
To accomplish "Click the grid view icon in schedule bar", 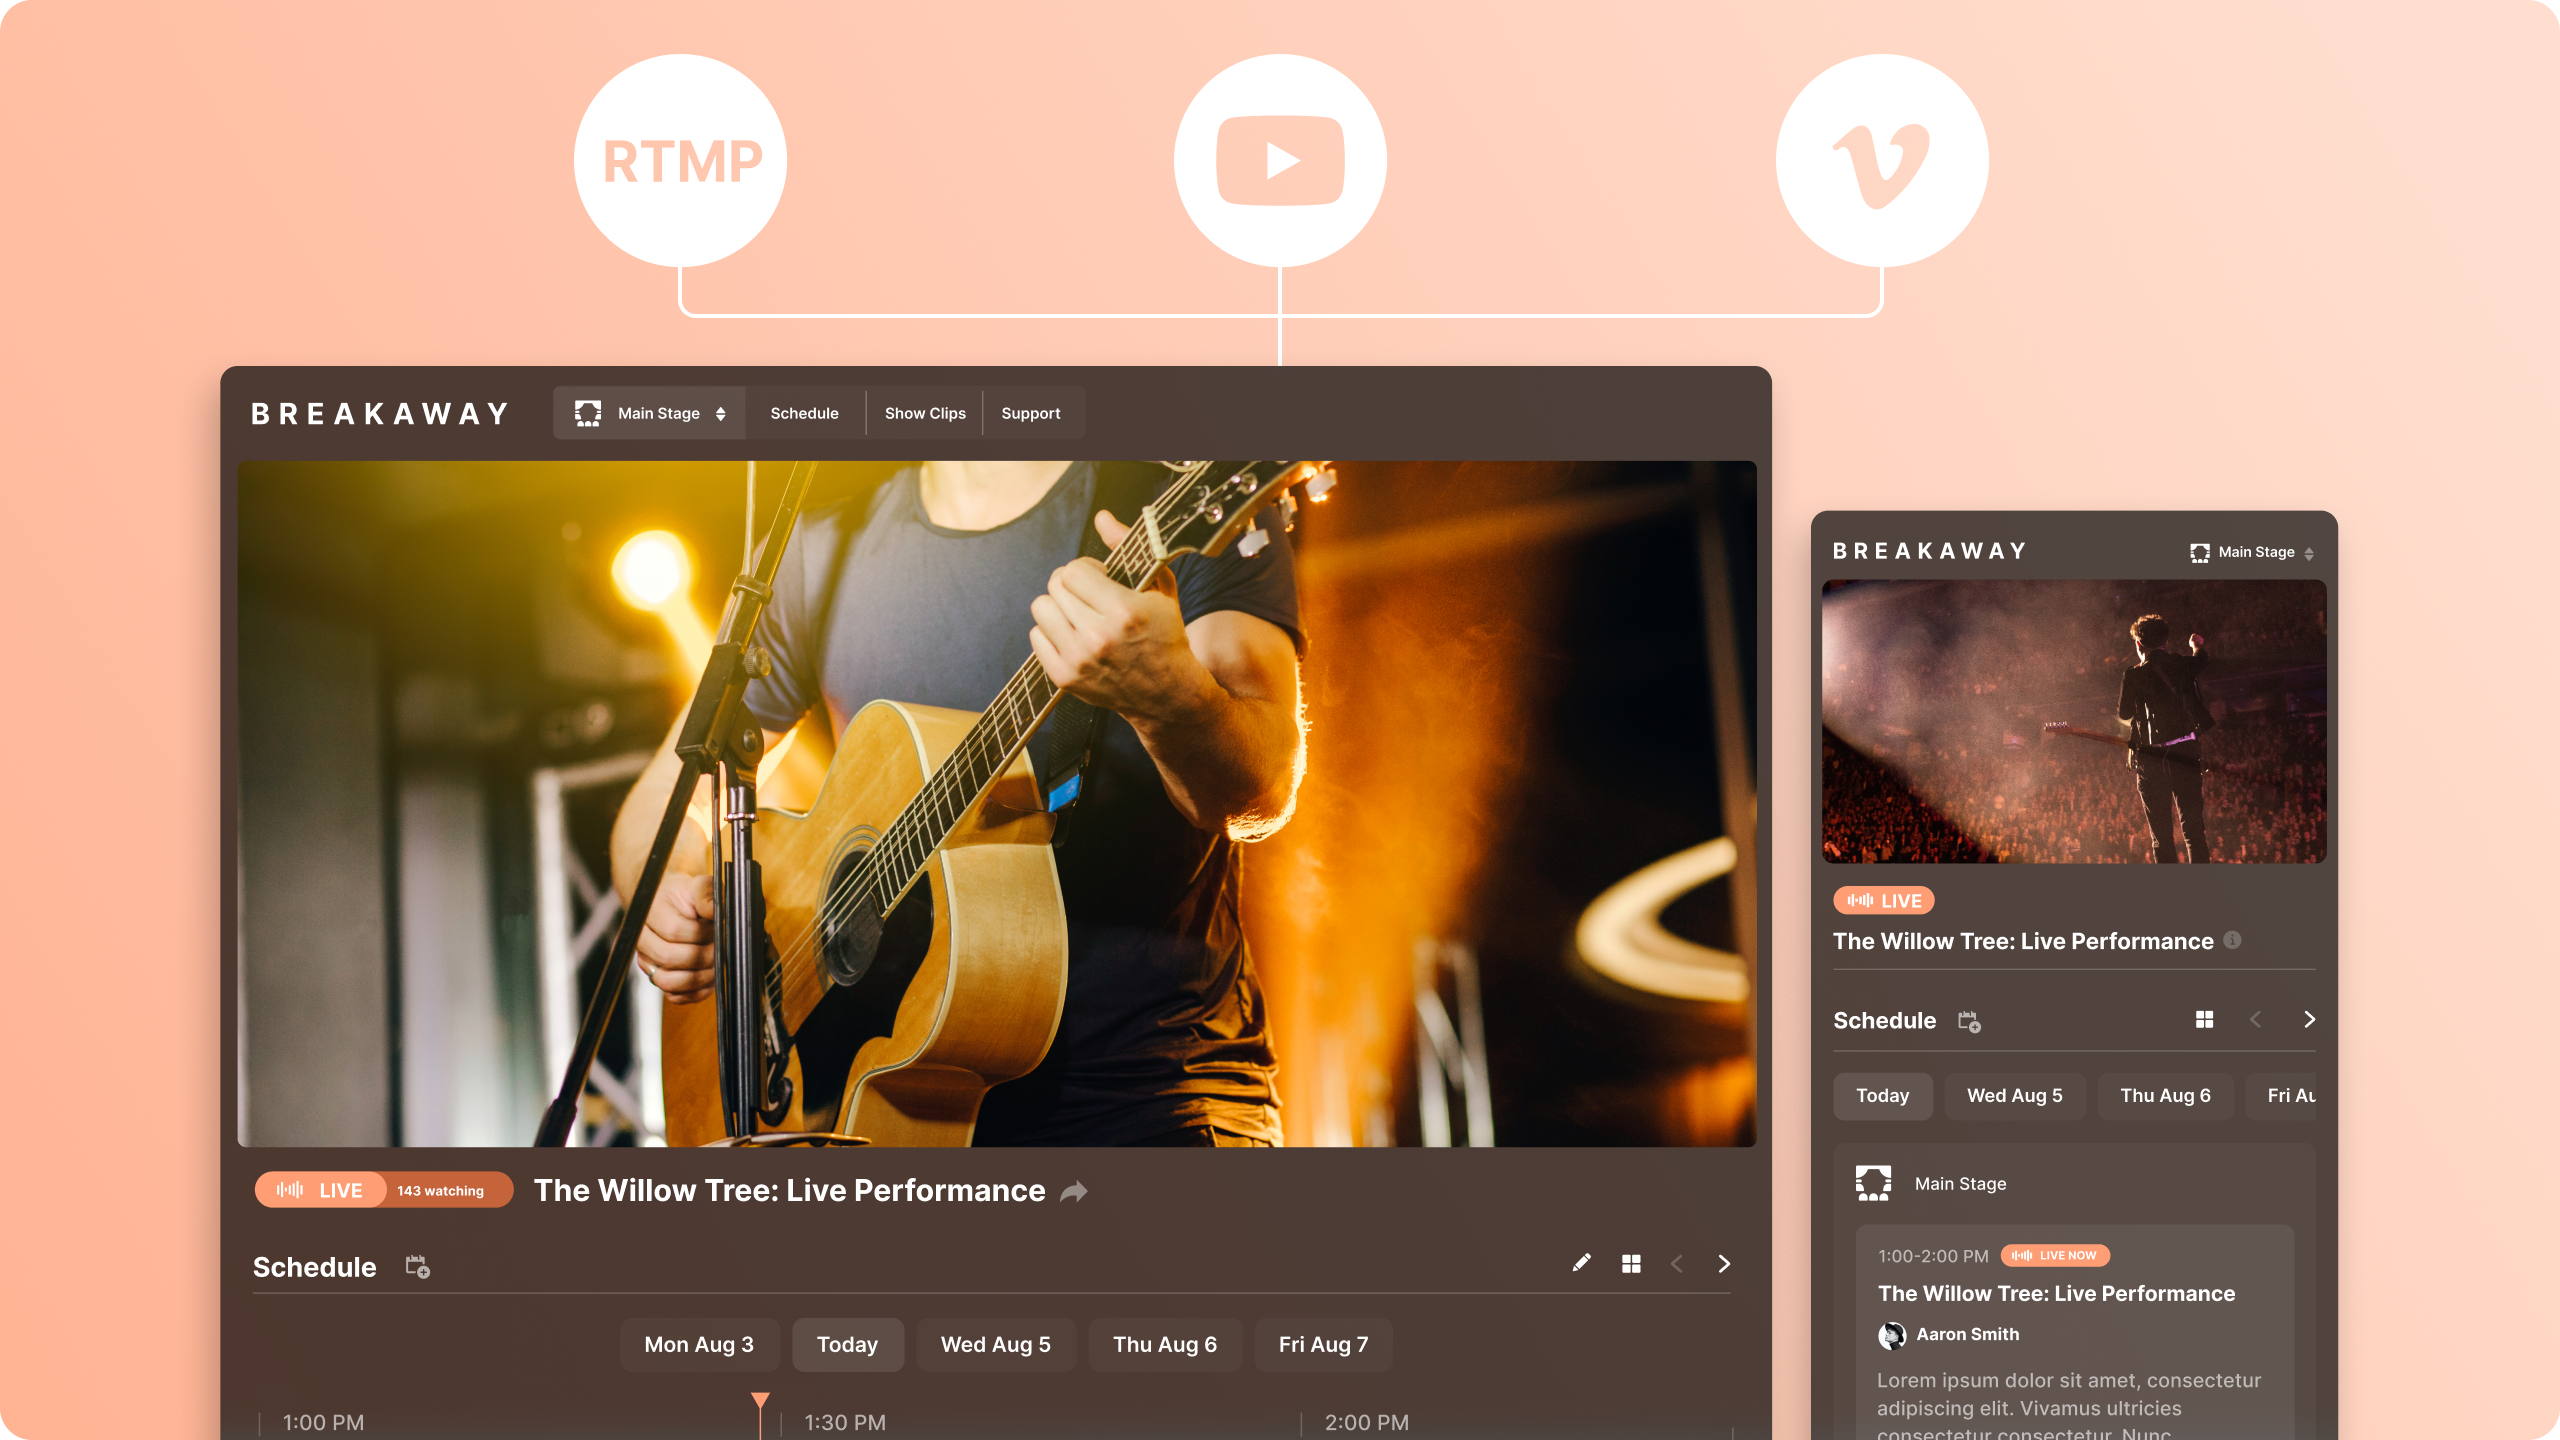I will [1632, 1262].
